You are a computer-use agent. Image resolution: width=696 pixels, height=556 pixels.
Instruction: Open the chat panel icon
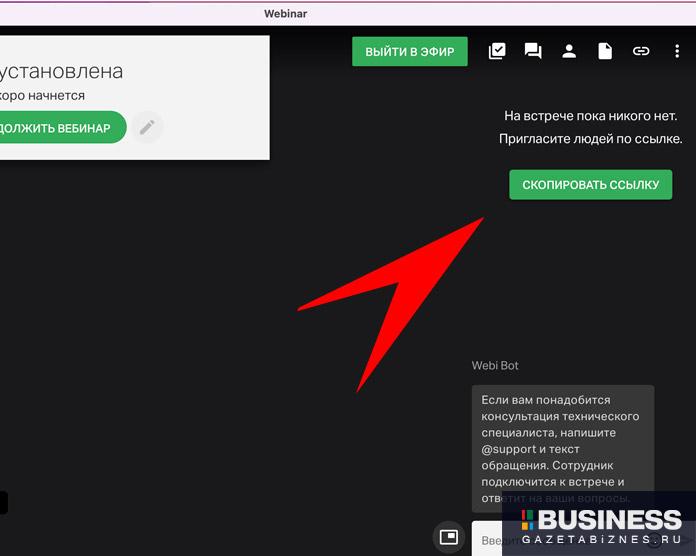click(x=533, y=52)
